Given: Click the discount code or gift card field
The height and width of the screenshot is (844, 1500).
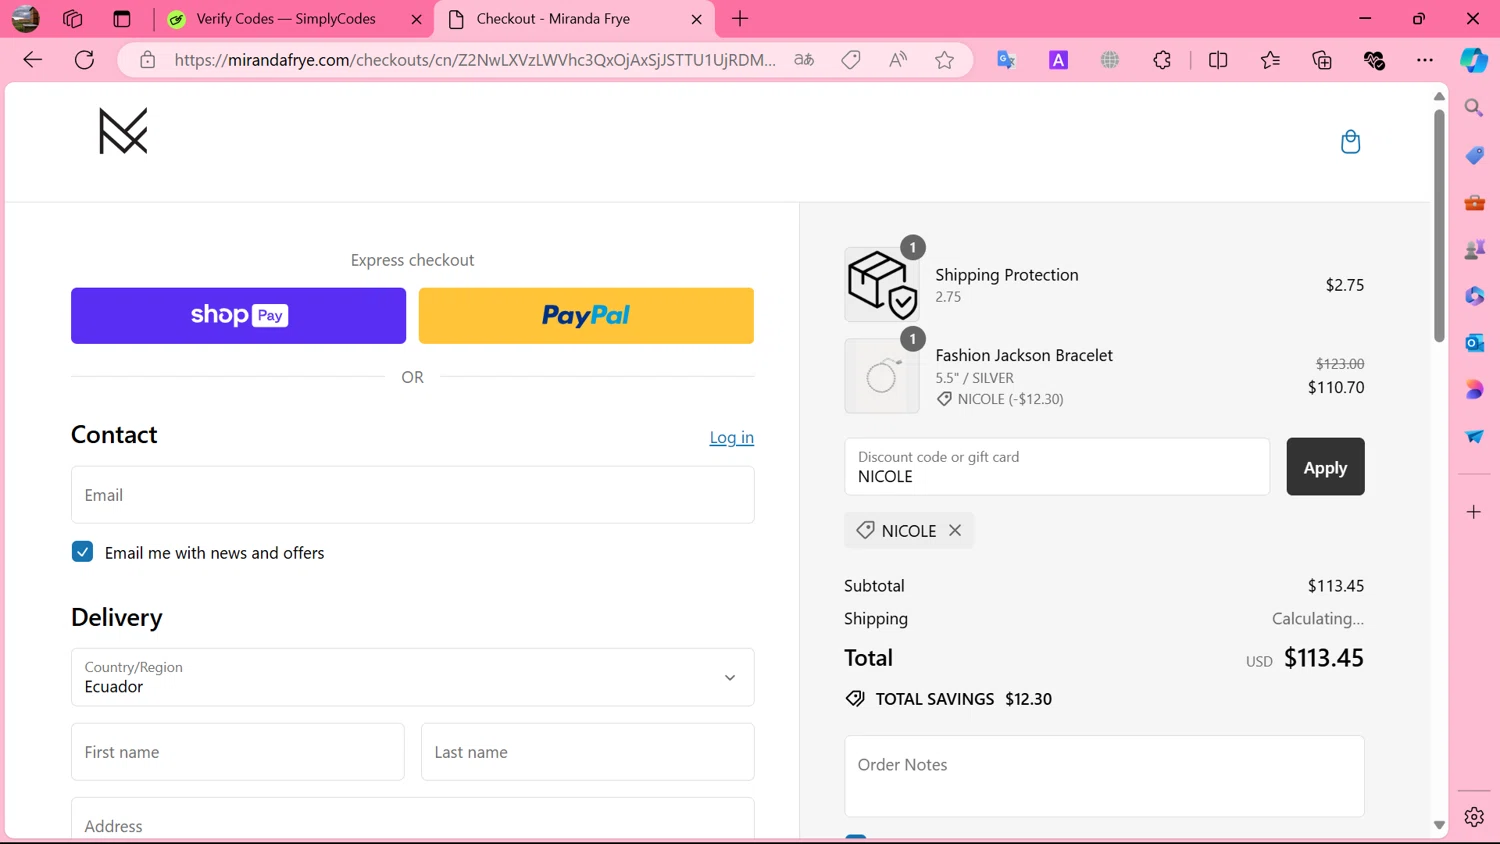Looking at the screenshot, I should click(1057, 467).
